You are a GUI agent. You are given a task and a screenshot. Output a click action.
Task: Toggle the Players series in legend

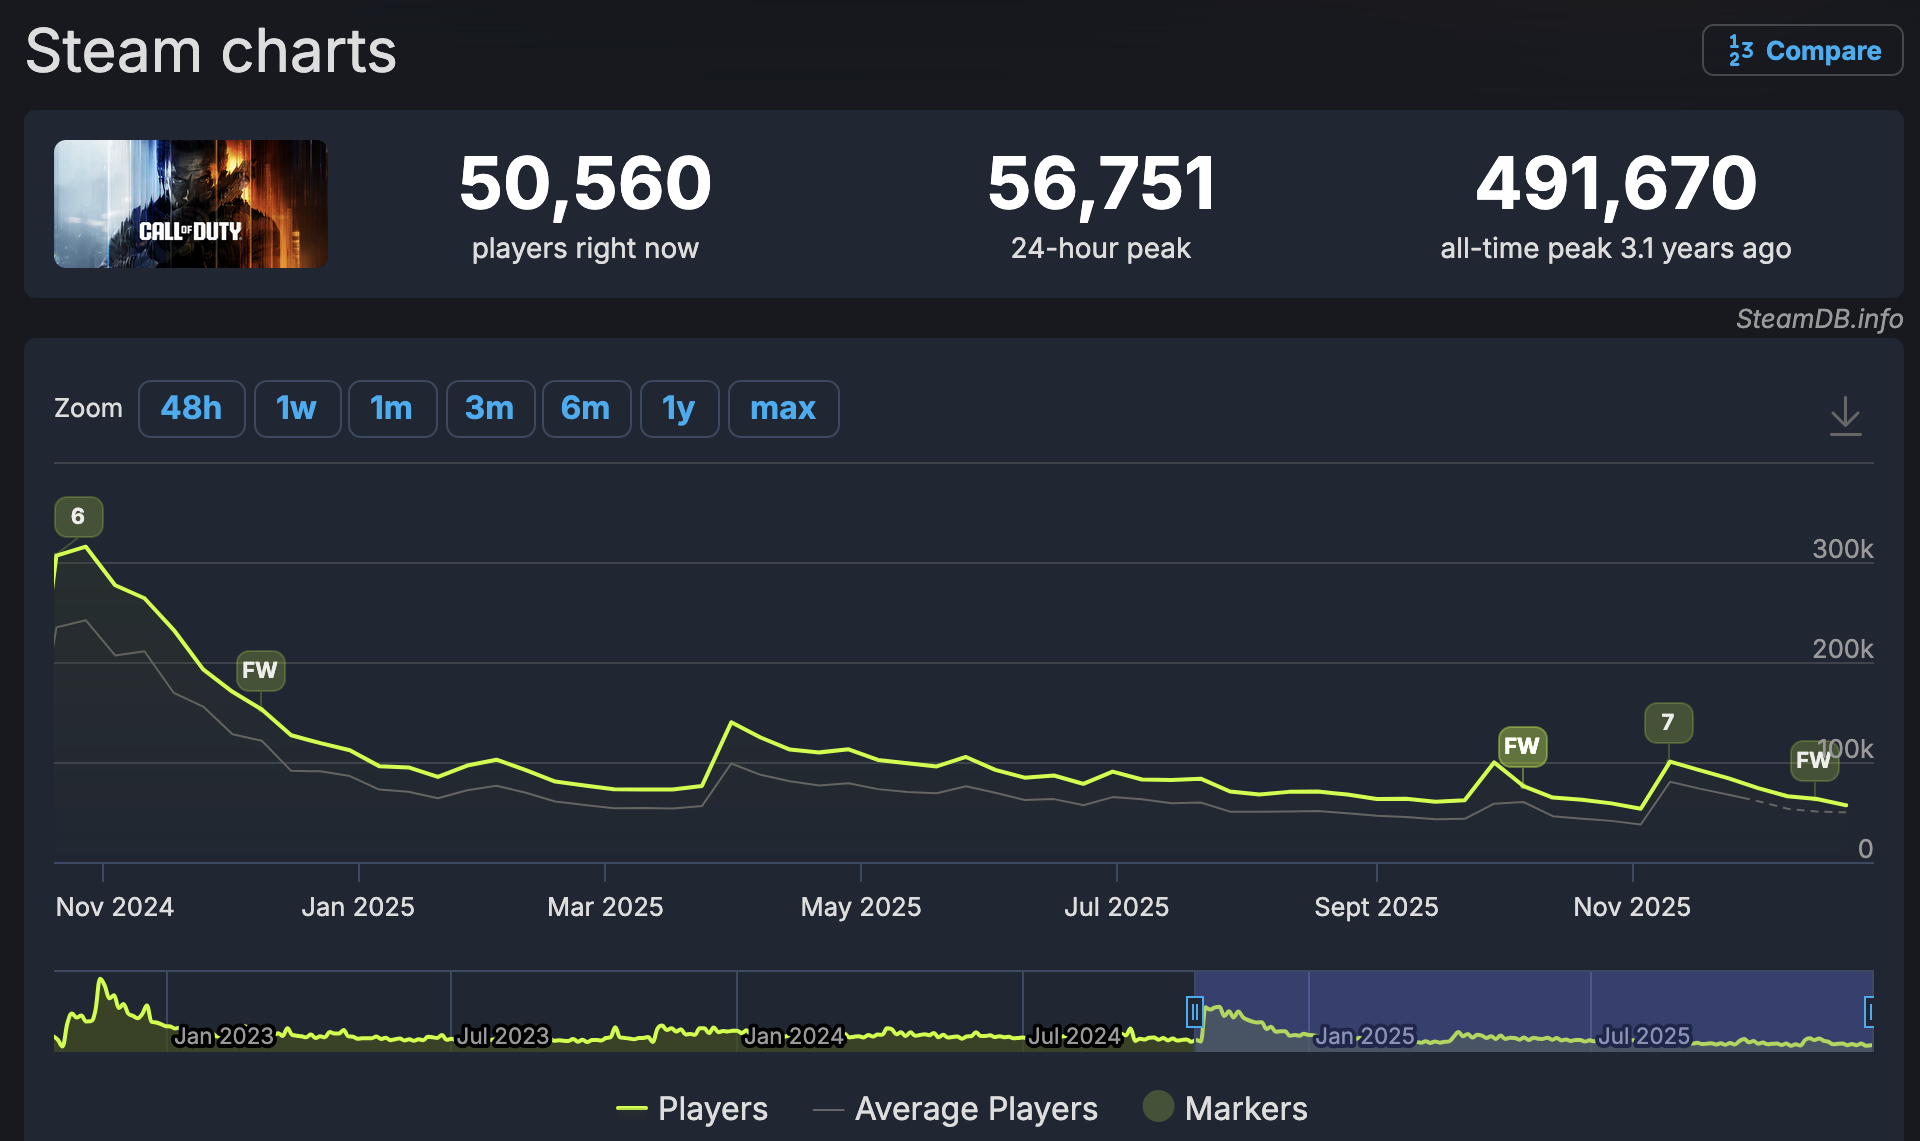[x=692, y=1108]
